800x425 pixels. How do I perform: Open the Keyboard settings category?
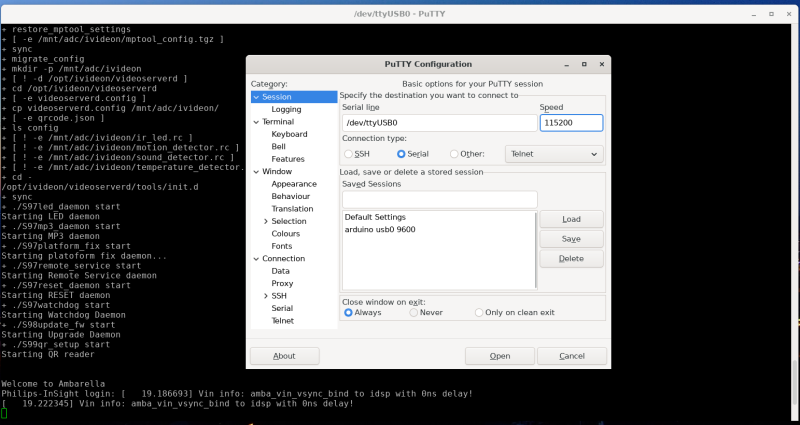(x=289, y=134)
